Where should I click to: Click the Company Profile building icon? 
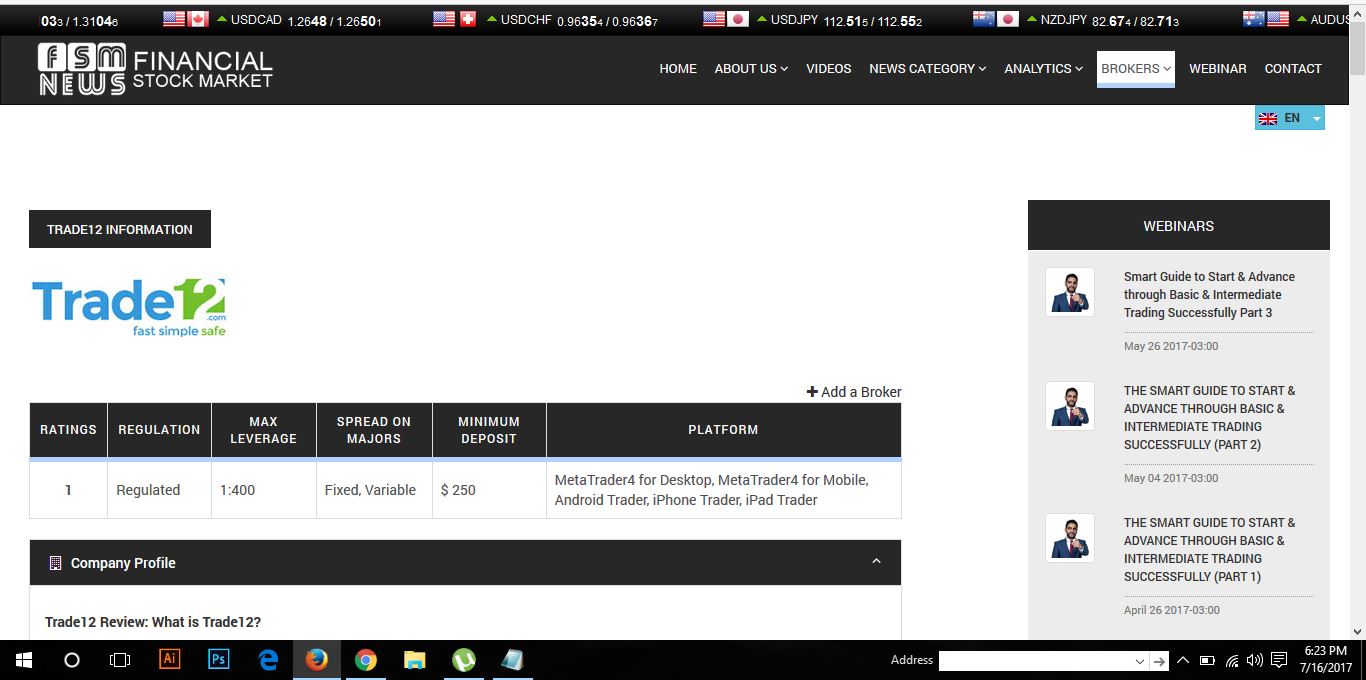click(x=55, y=563)
